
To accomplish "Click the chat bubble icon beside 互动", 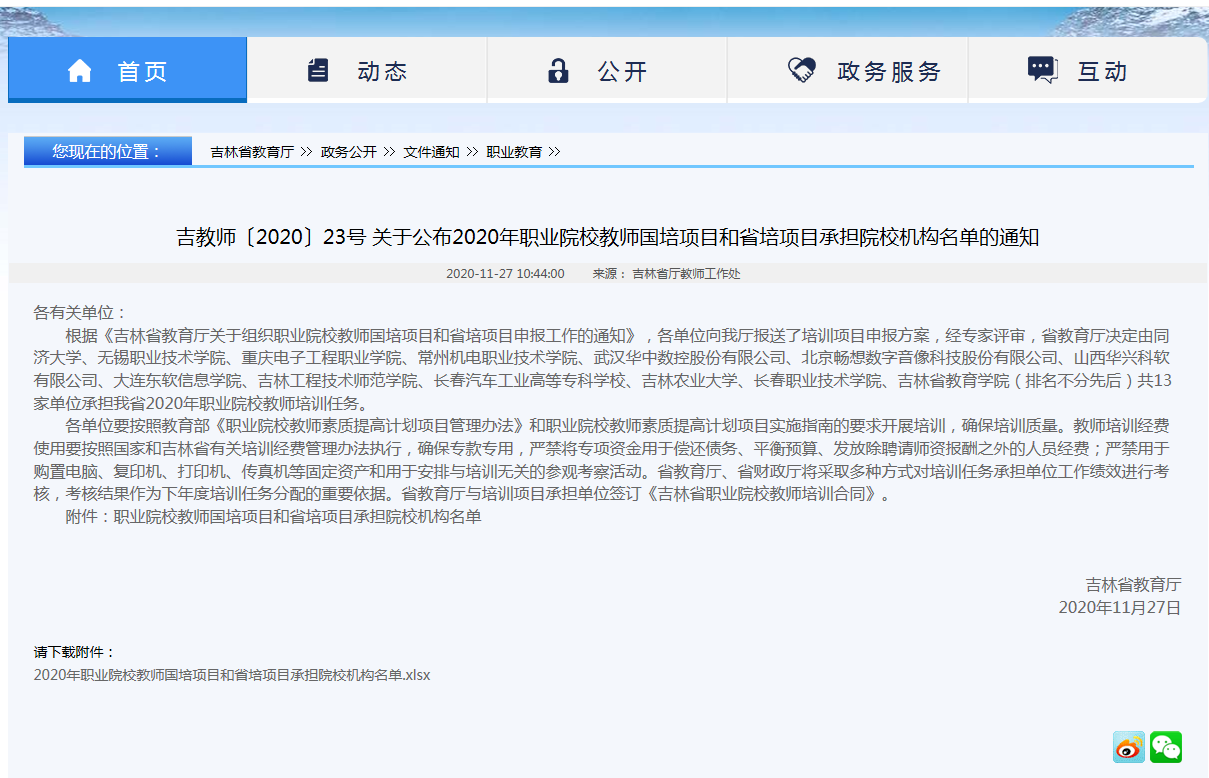I will click(x=1042, y=70).
